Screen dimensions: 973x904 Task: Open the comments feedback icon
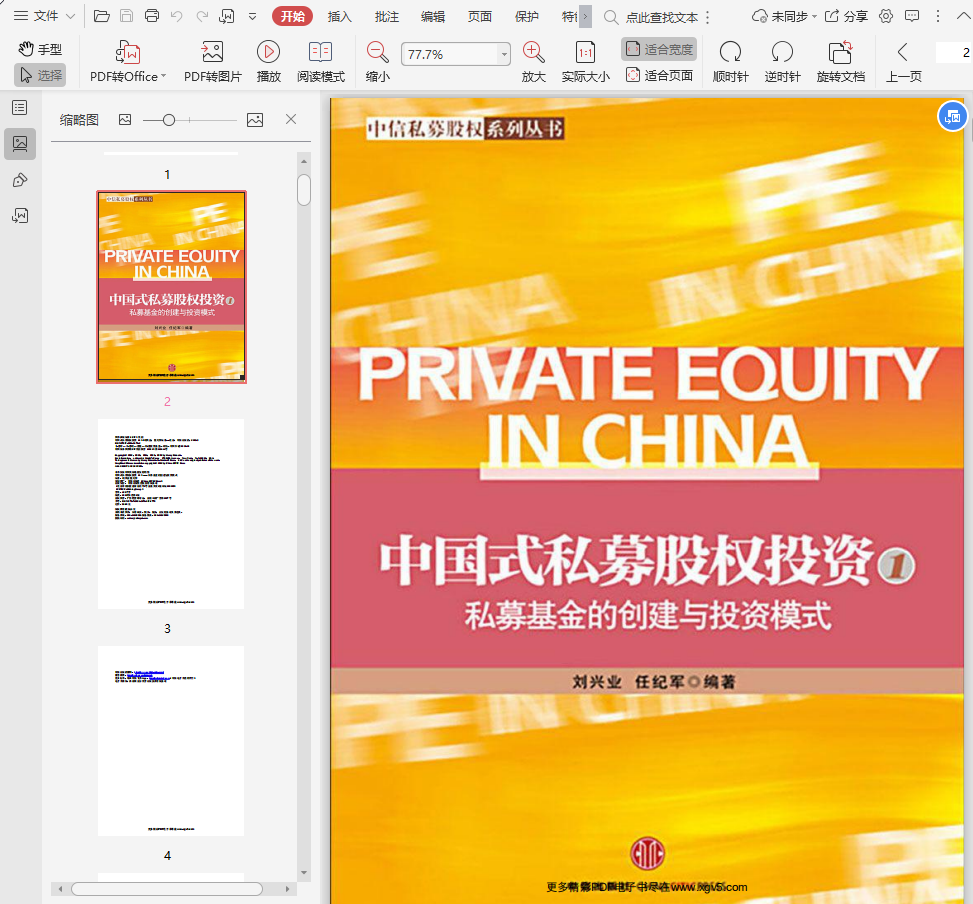912,17
